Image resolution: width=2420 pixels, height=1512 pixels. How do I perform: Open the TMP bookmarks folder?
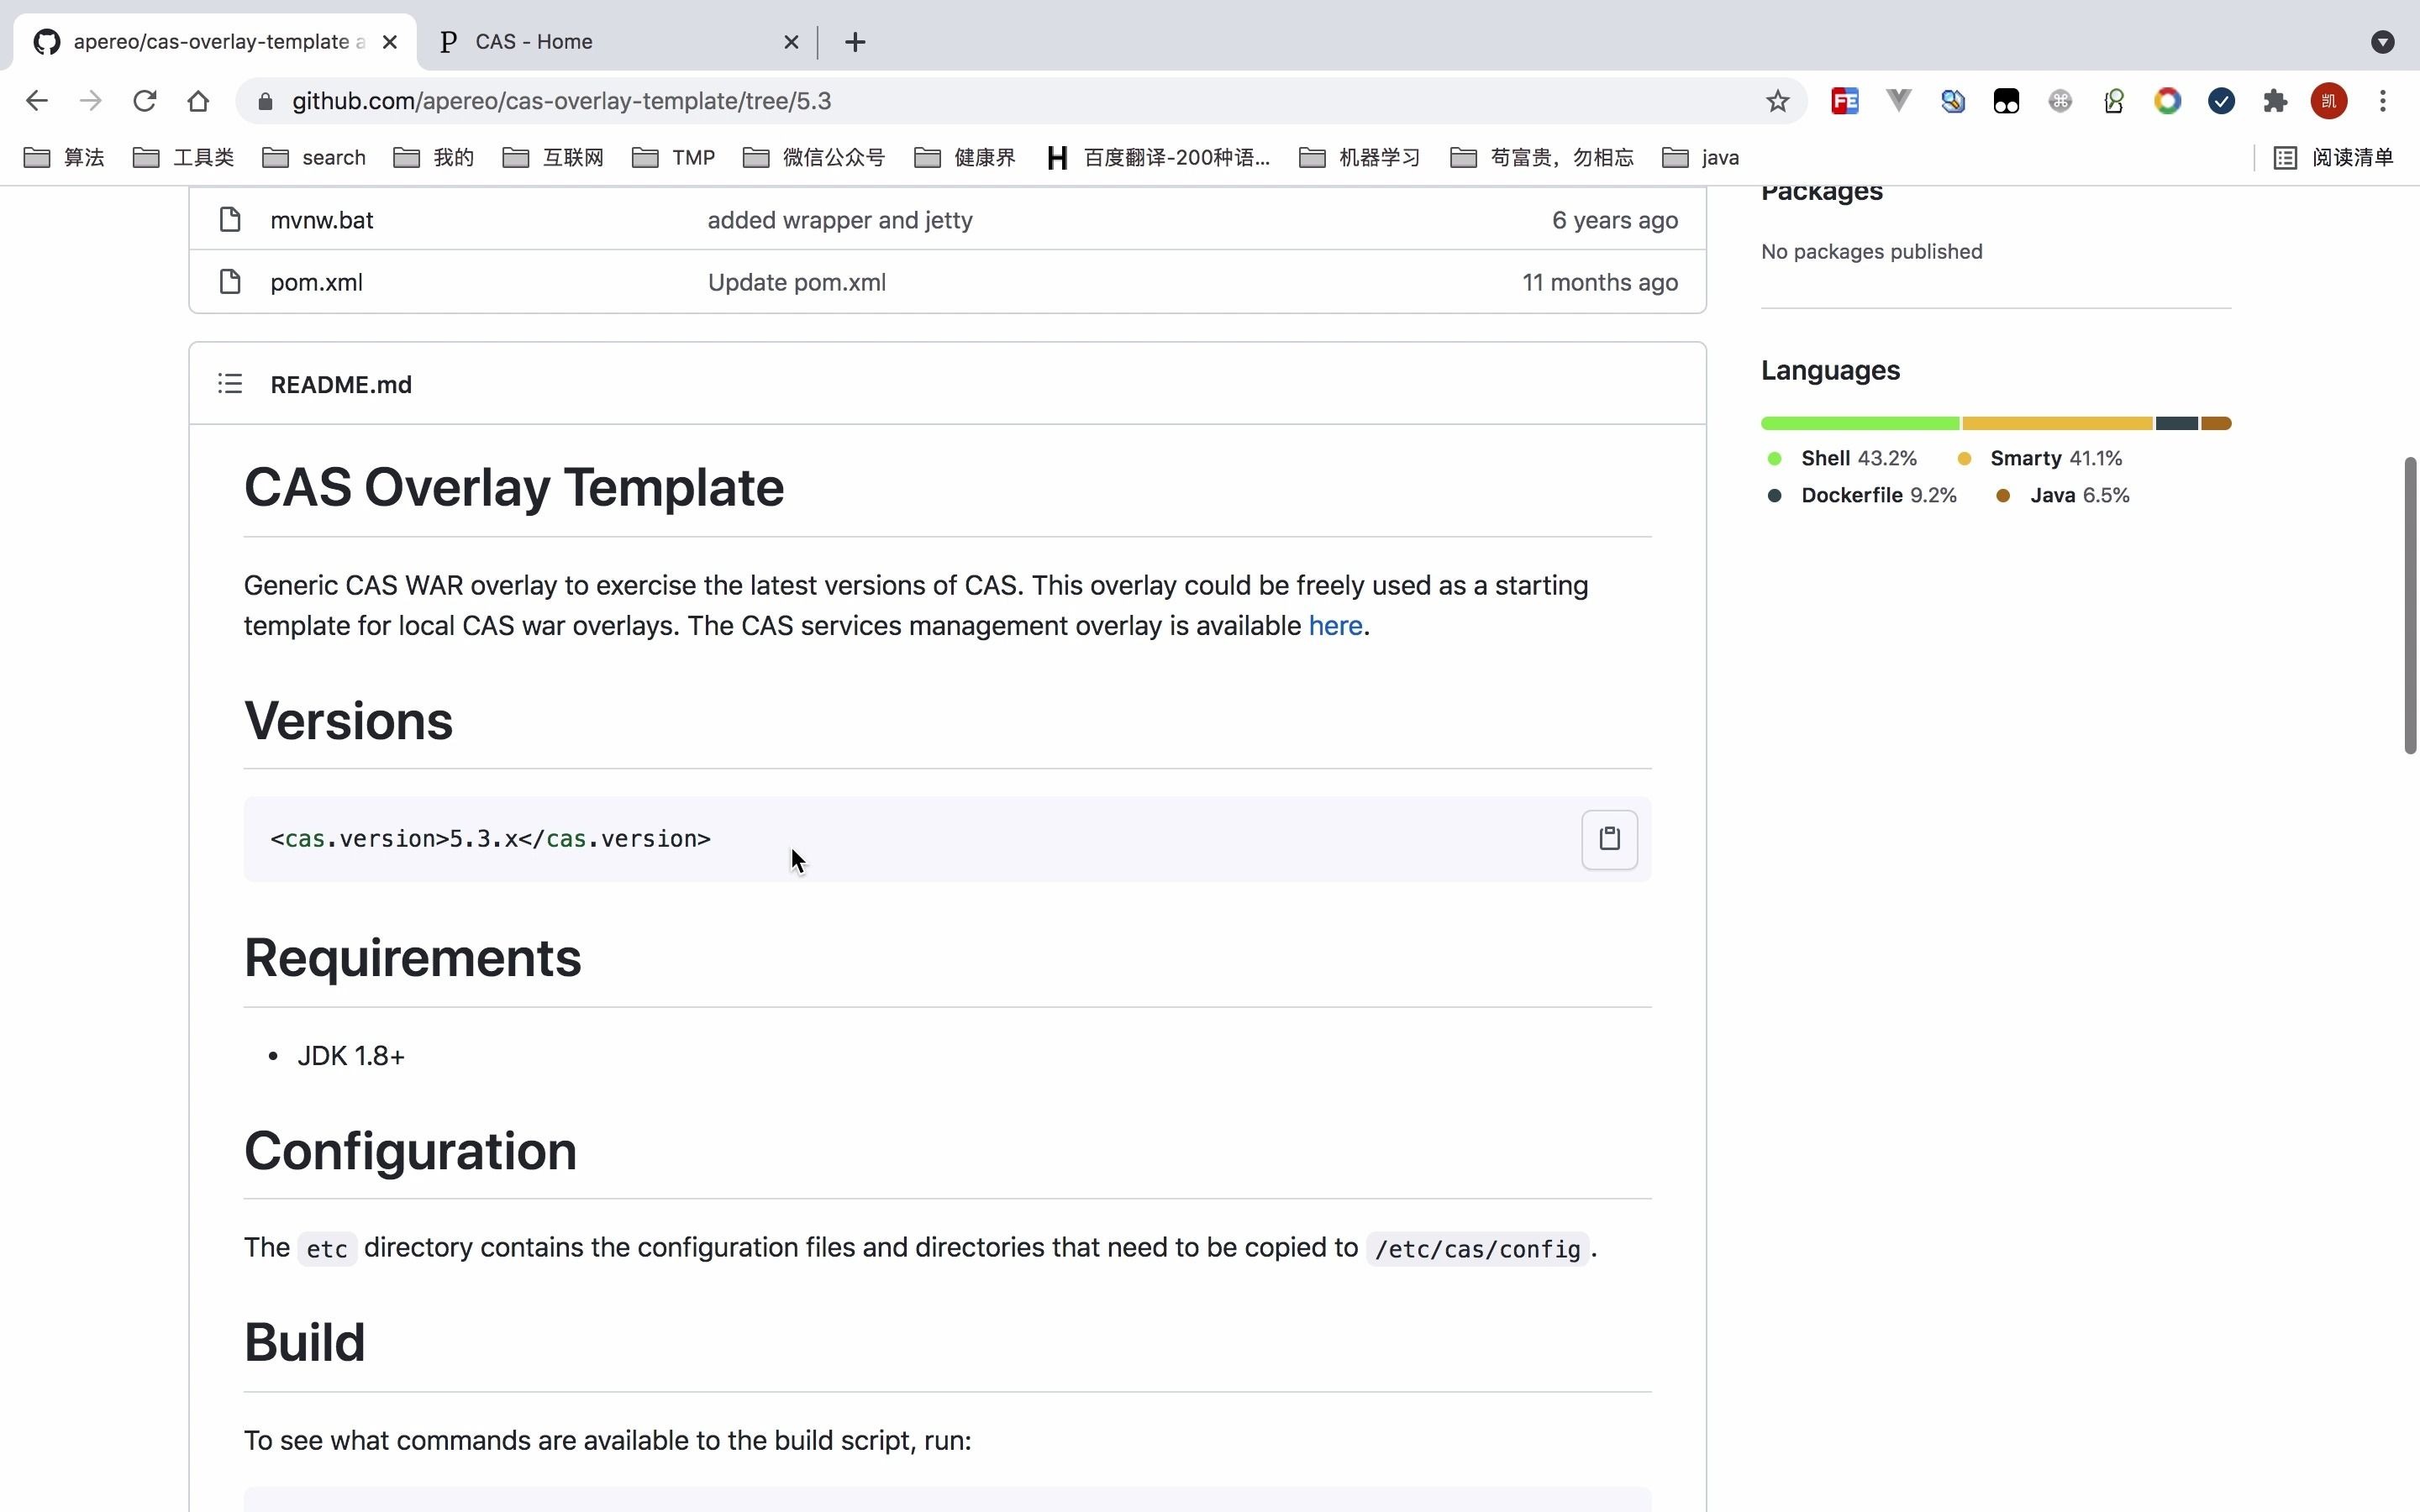[674, 157]
